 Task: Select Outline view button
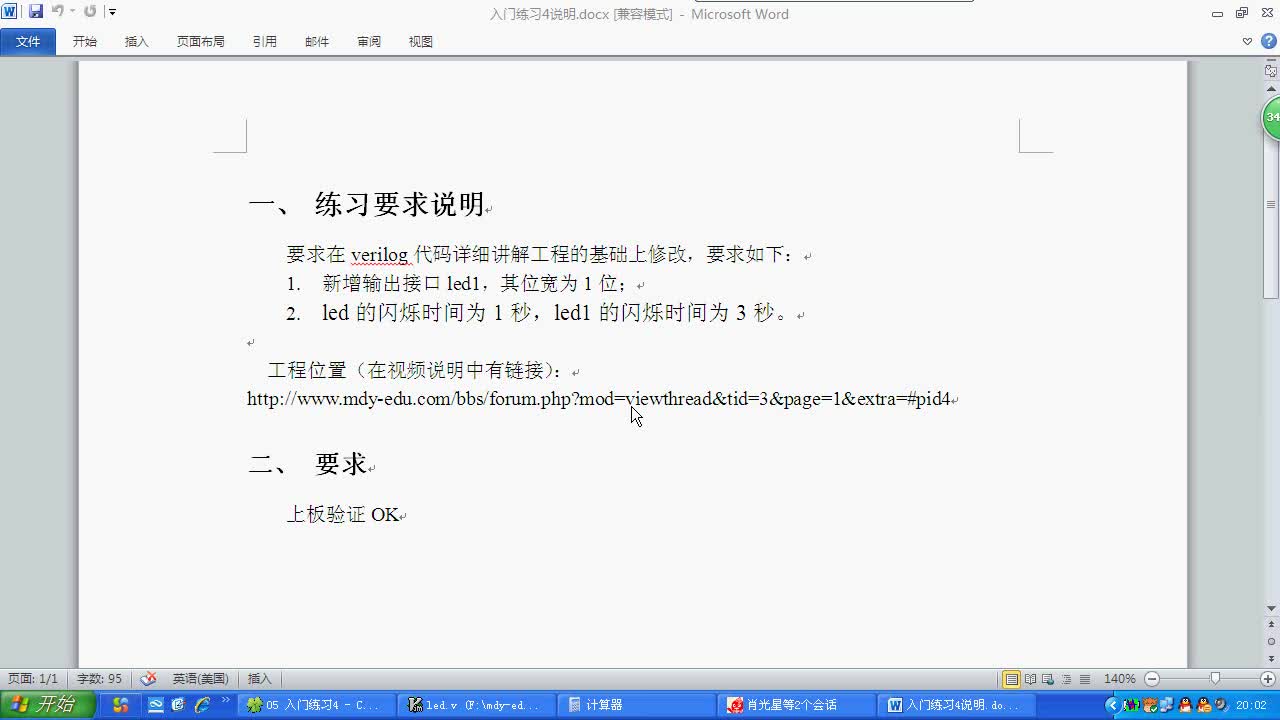tap(1067, 679)
